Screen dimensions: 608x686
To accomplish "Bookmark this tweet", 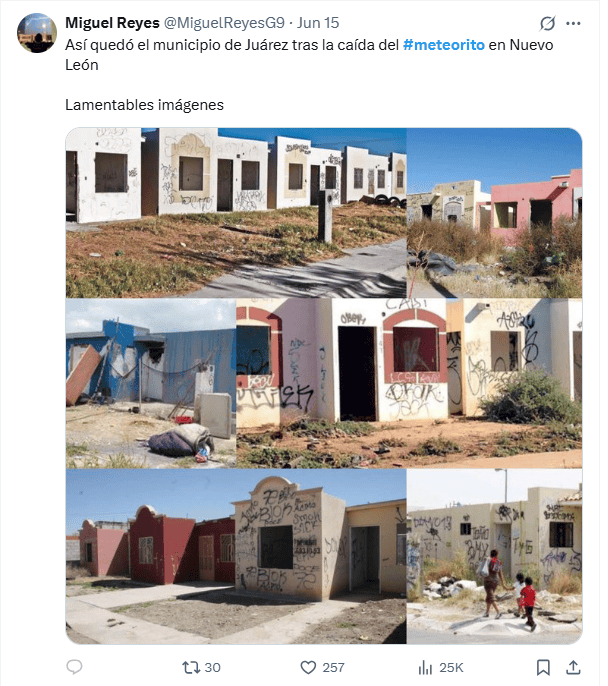I will click(543, 667).
